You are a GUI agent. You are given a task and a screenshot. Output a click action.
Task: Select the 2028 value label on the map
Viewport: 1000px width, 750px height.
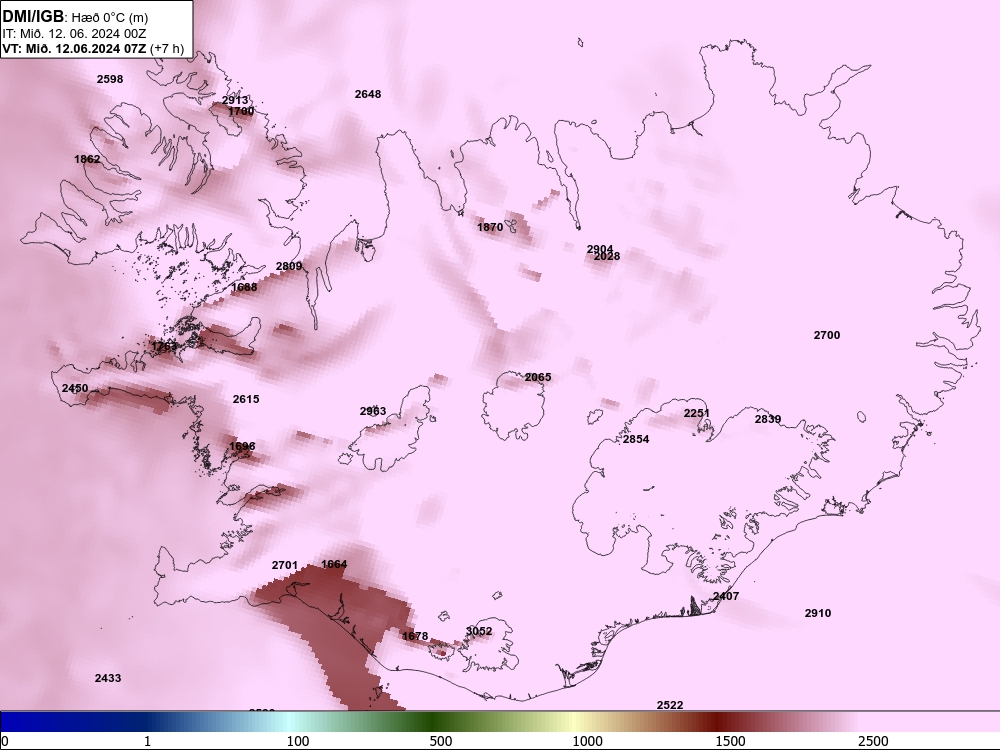click(607, 256)
